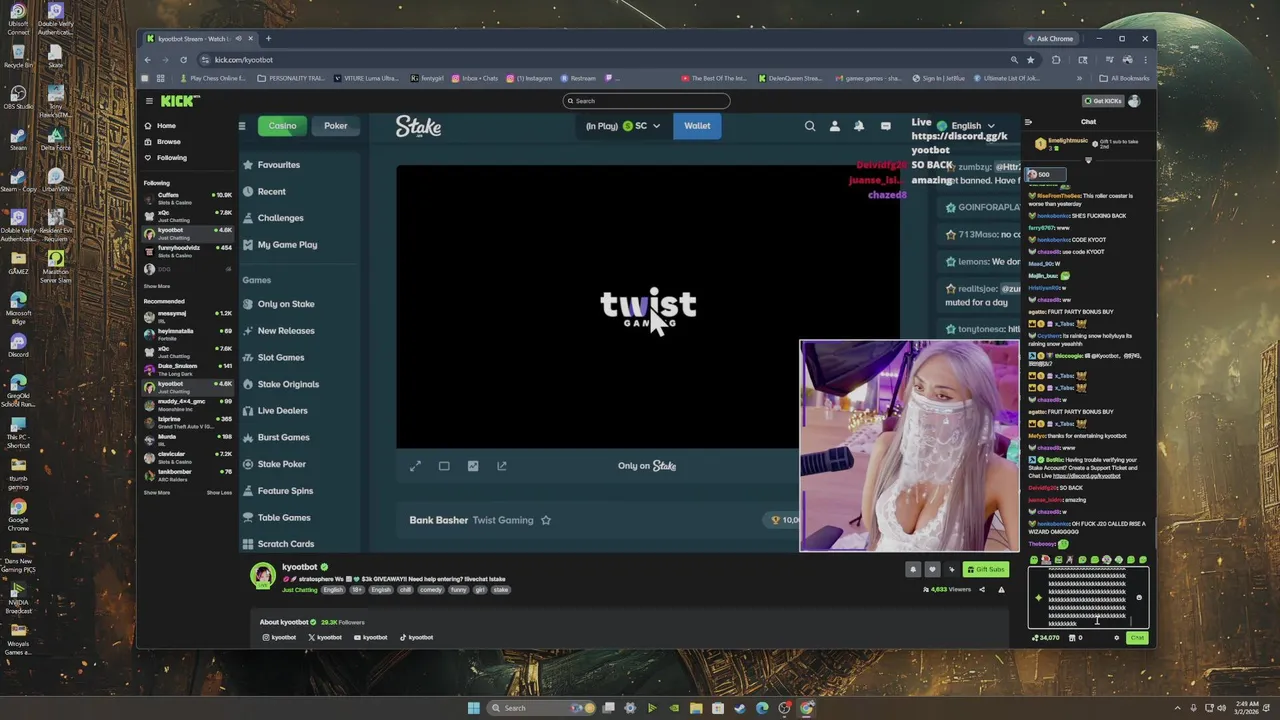Select the Casino tab on Stake
The image size is (1280, 720).
[282, 126]
